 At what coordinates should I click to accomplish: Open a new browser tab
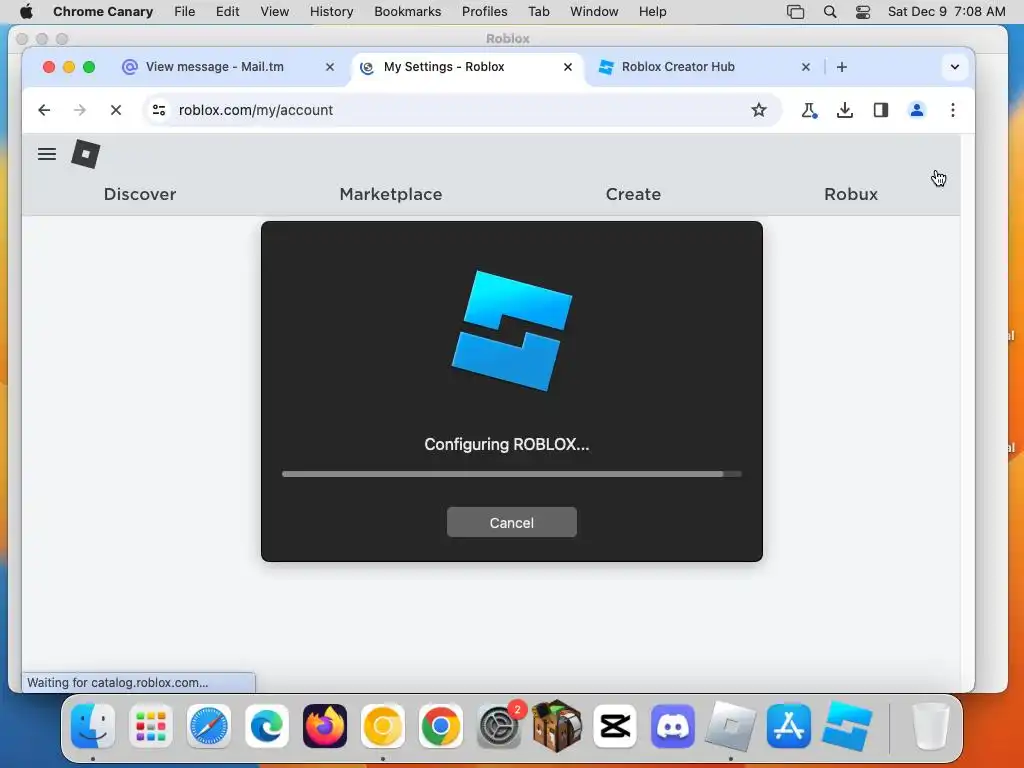[x=842, y=67]
